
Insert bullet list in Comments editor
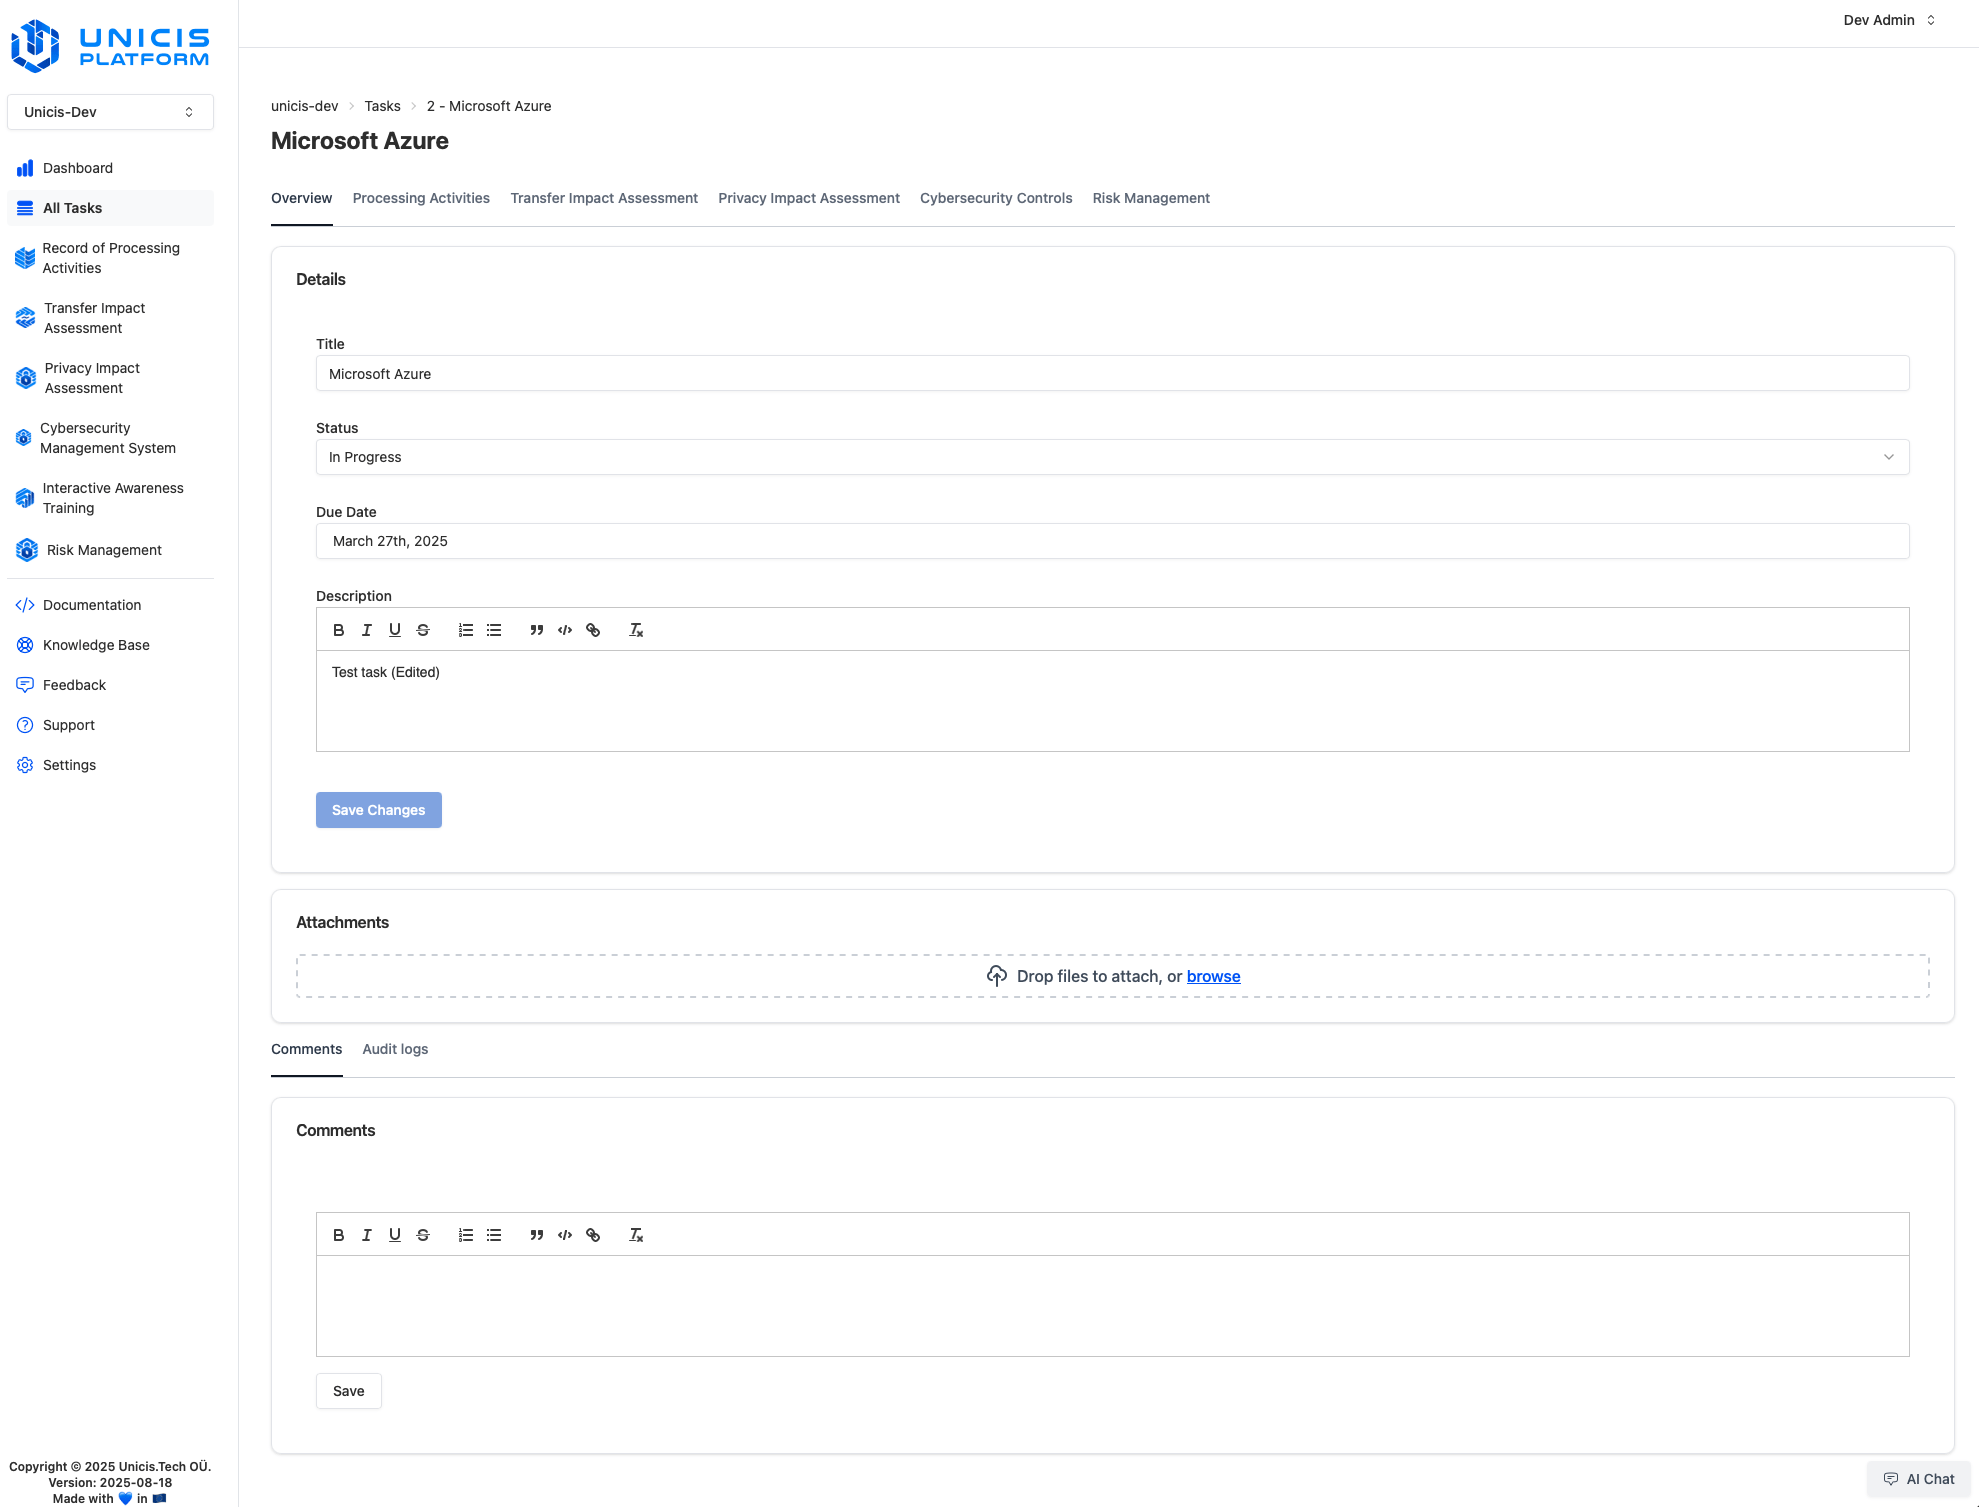[494, 1235]
